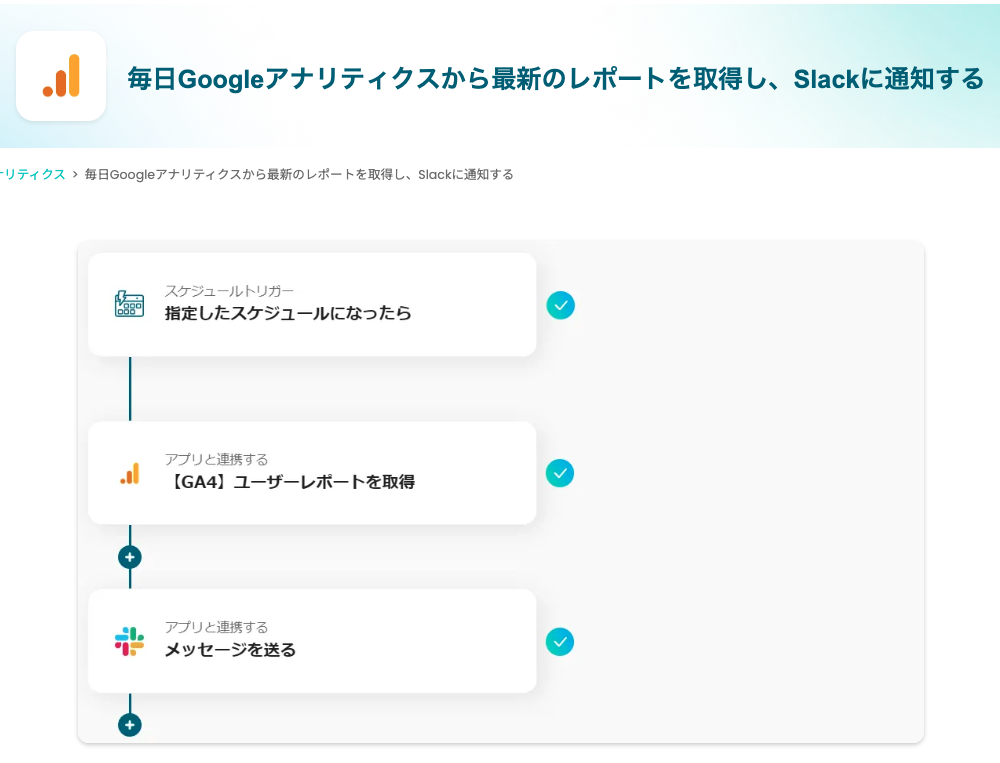1000x763 pixels.
Task: Add a step below the Slack card
Action: tap(130, 725)
